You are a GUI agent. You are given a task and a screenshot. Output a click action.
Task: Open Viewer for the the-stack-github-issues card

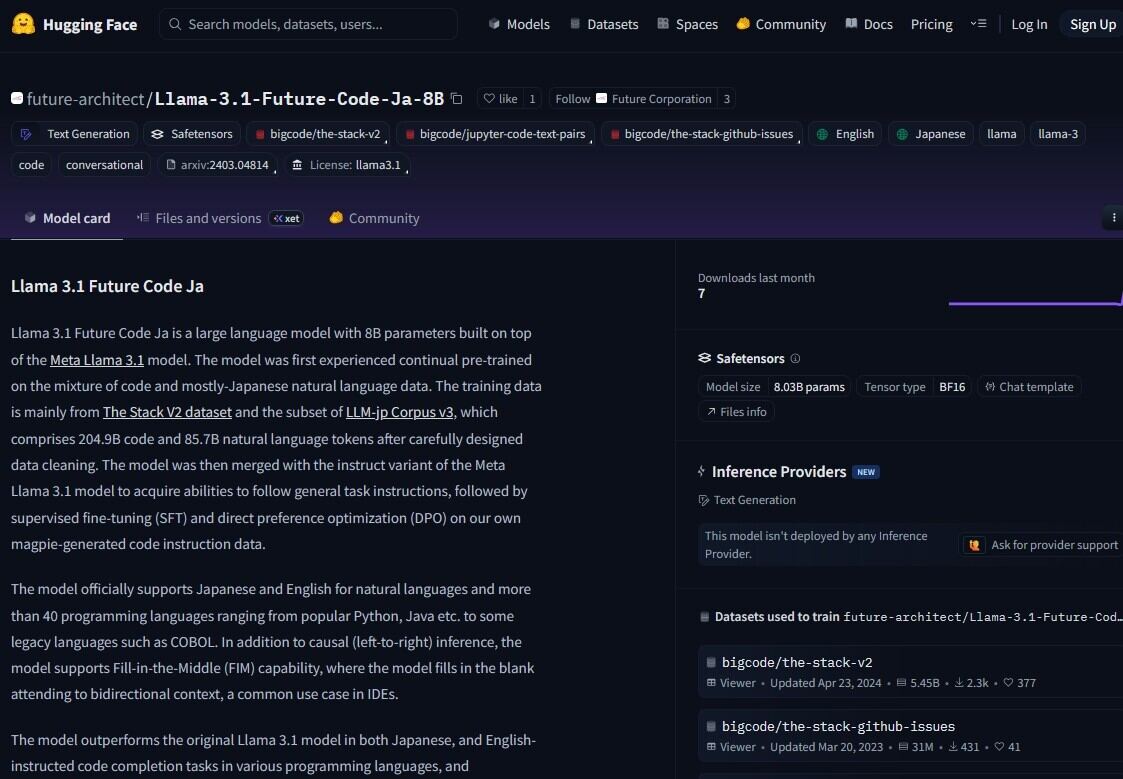[x=731, y=747]
